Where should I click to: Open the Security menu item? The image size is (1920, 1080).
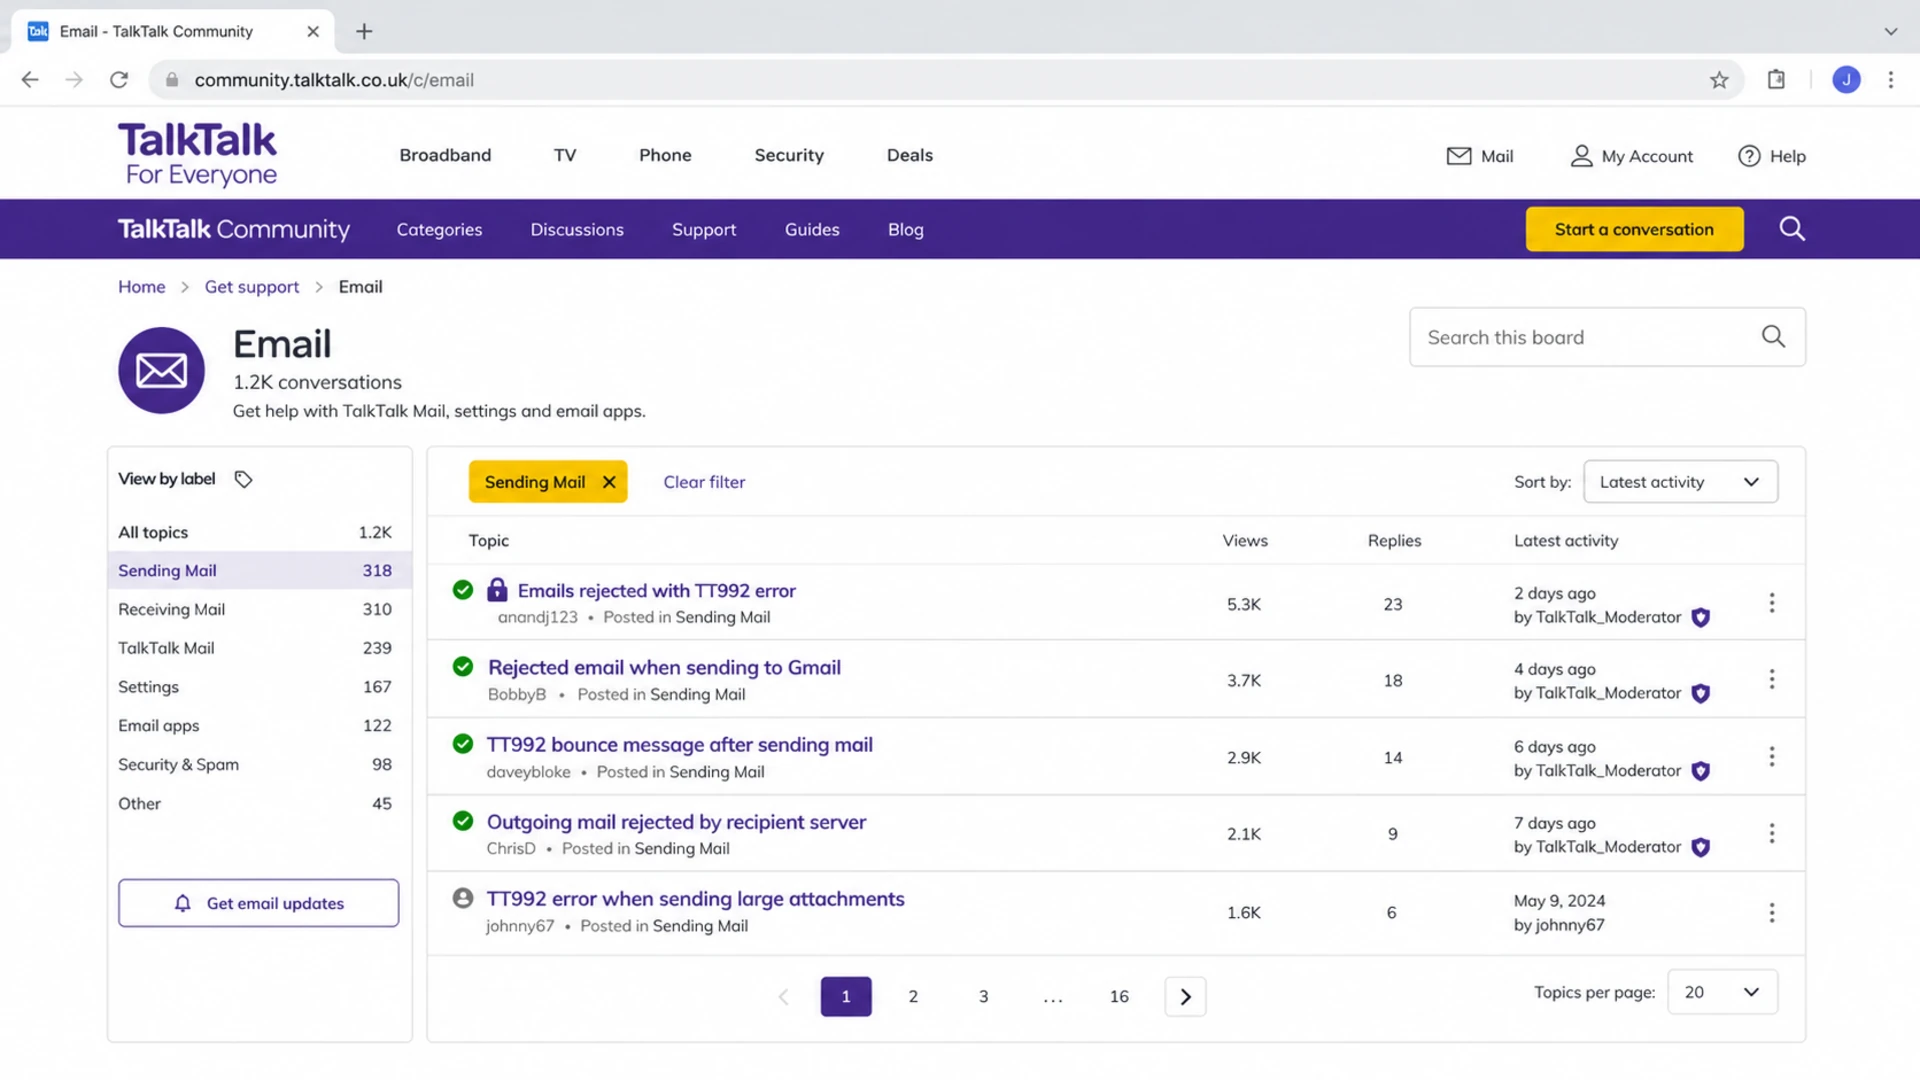coord(789,155)
